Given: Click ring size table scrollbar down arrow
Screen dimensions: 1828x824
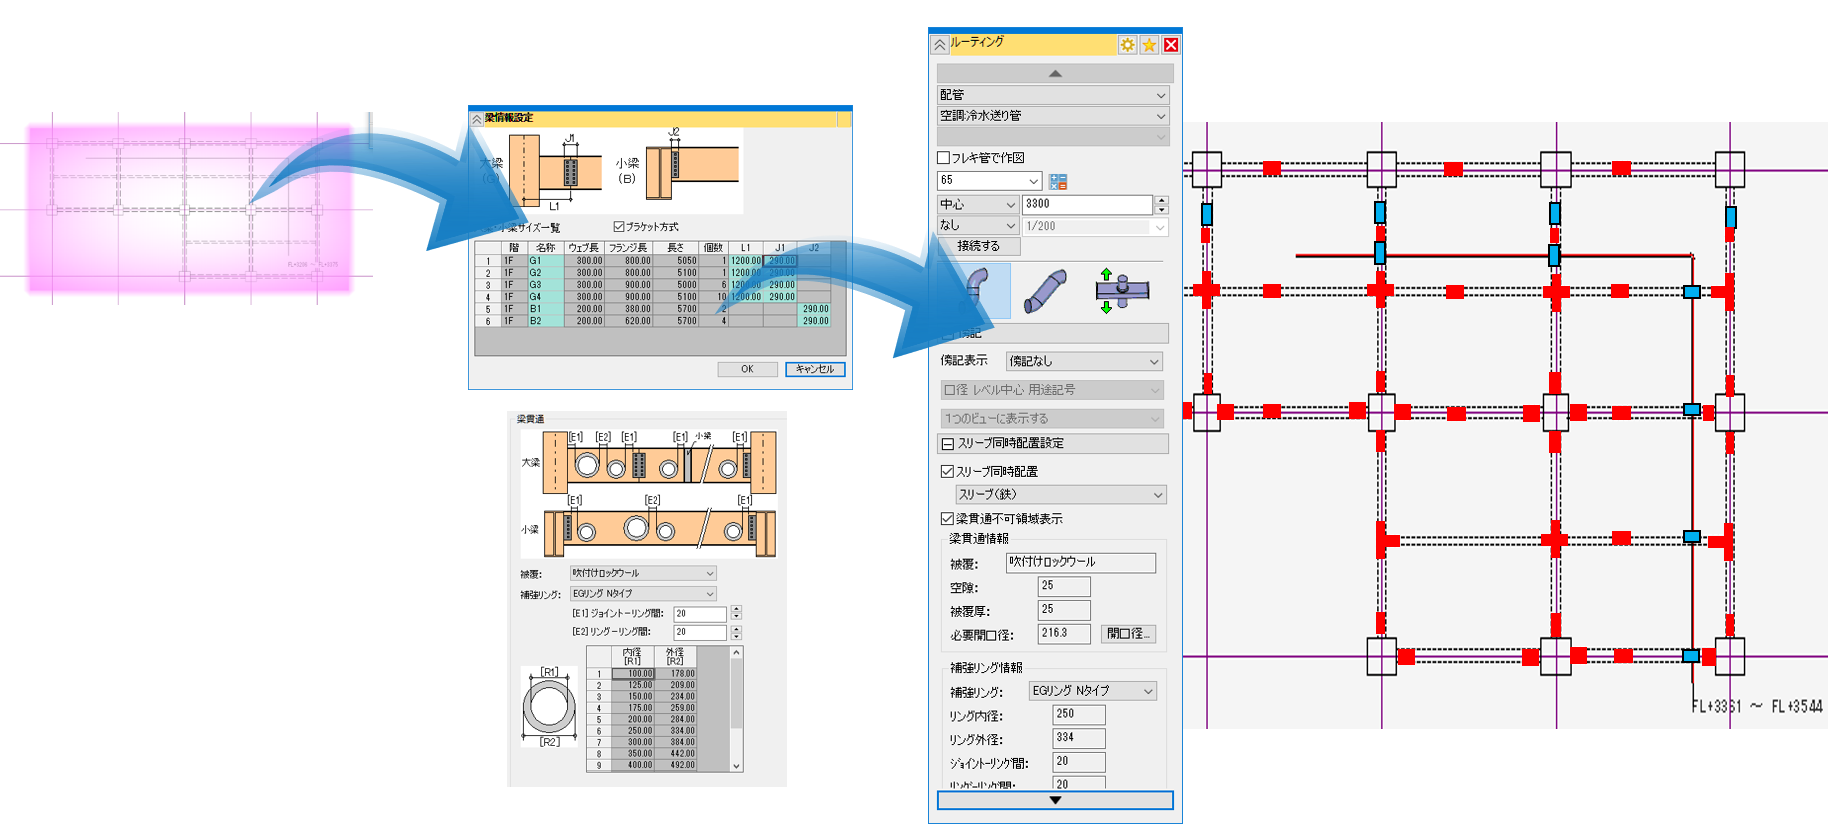Looking at the screenshot, I should click(737, 766).
